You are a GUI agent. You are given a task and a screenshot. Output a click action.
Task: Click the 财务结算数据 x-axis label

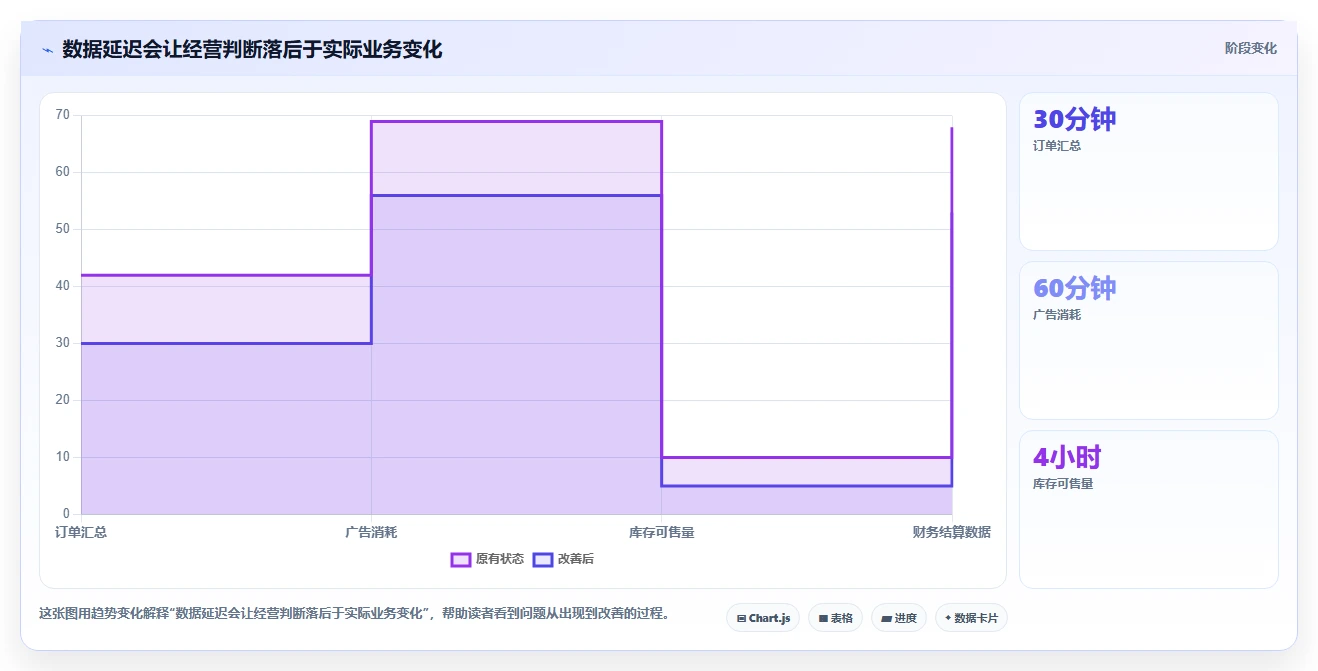951,532
